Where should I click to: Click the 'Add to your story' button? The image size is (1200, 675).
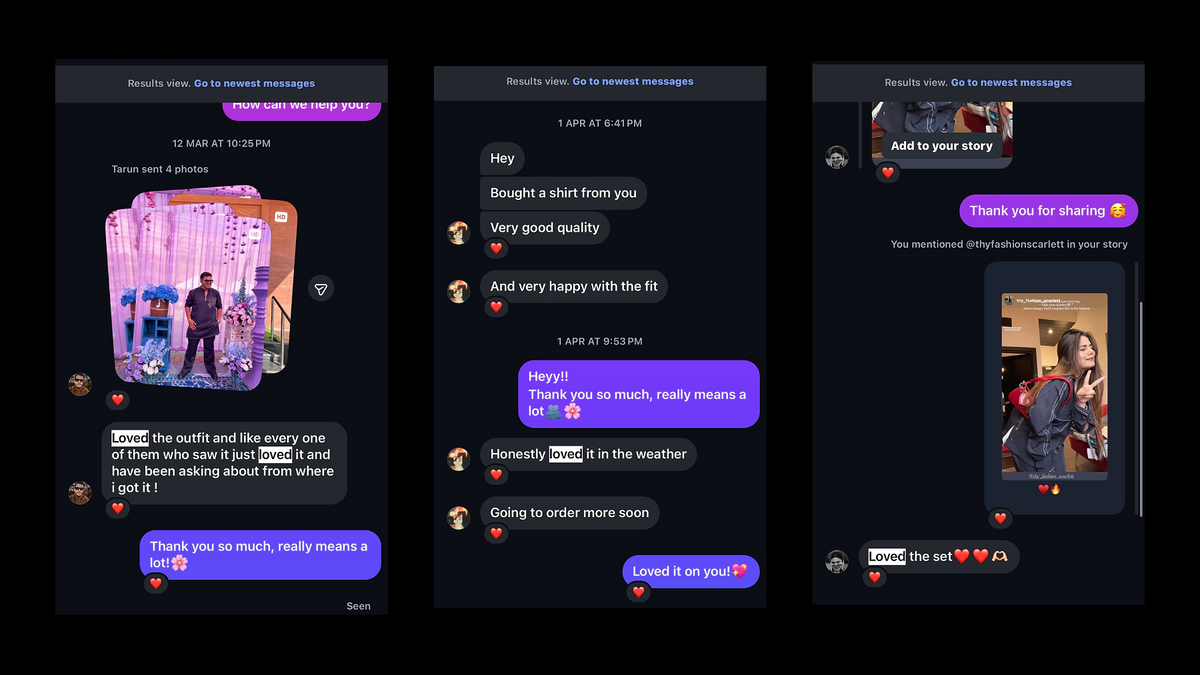pos(942,146)
